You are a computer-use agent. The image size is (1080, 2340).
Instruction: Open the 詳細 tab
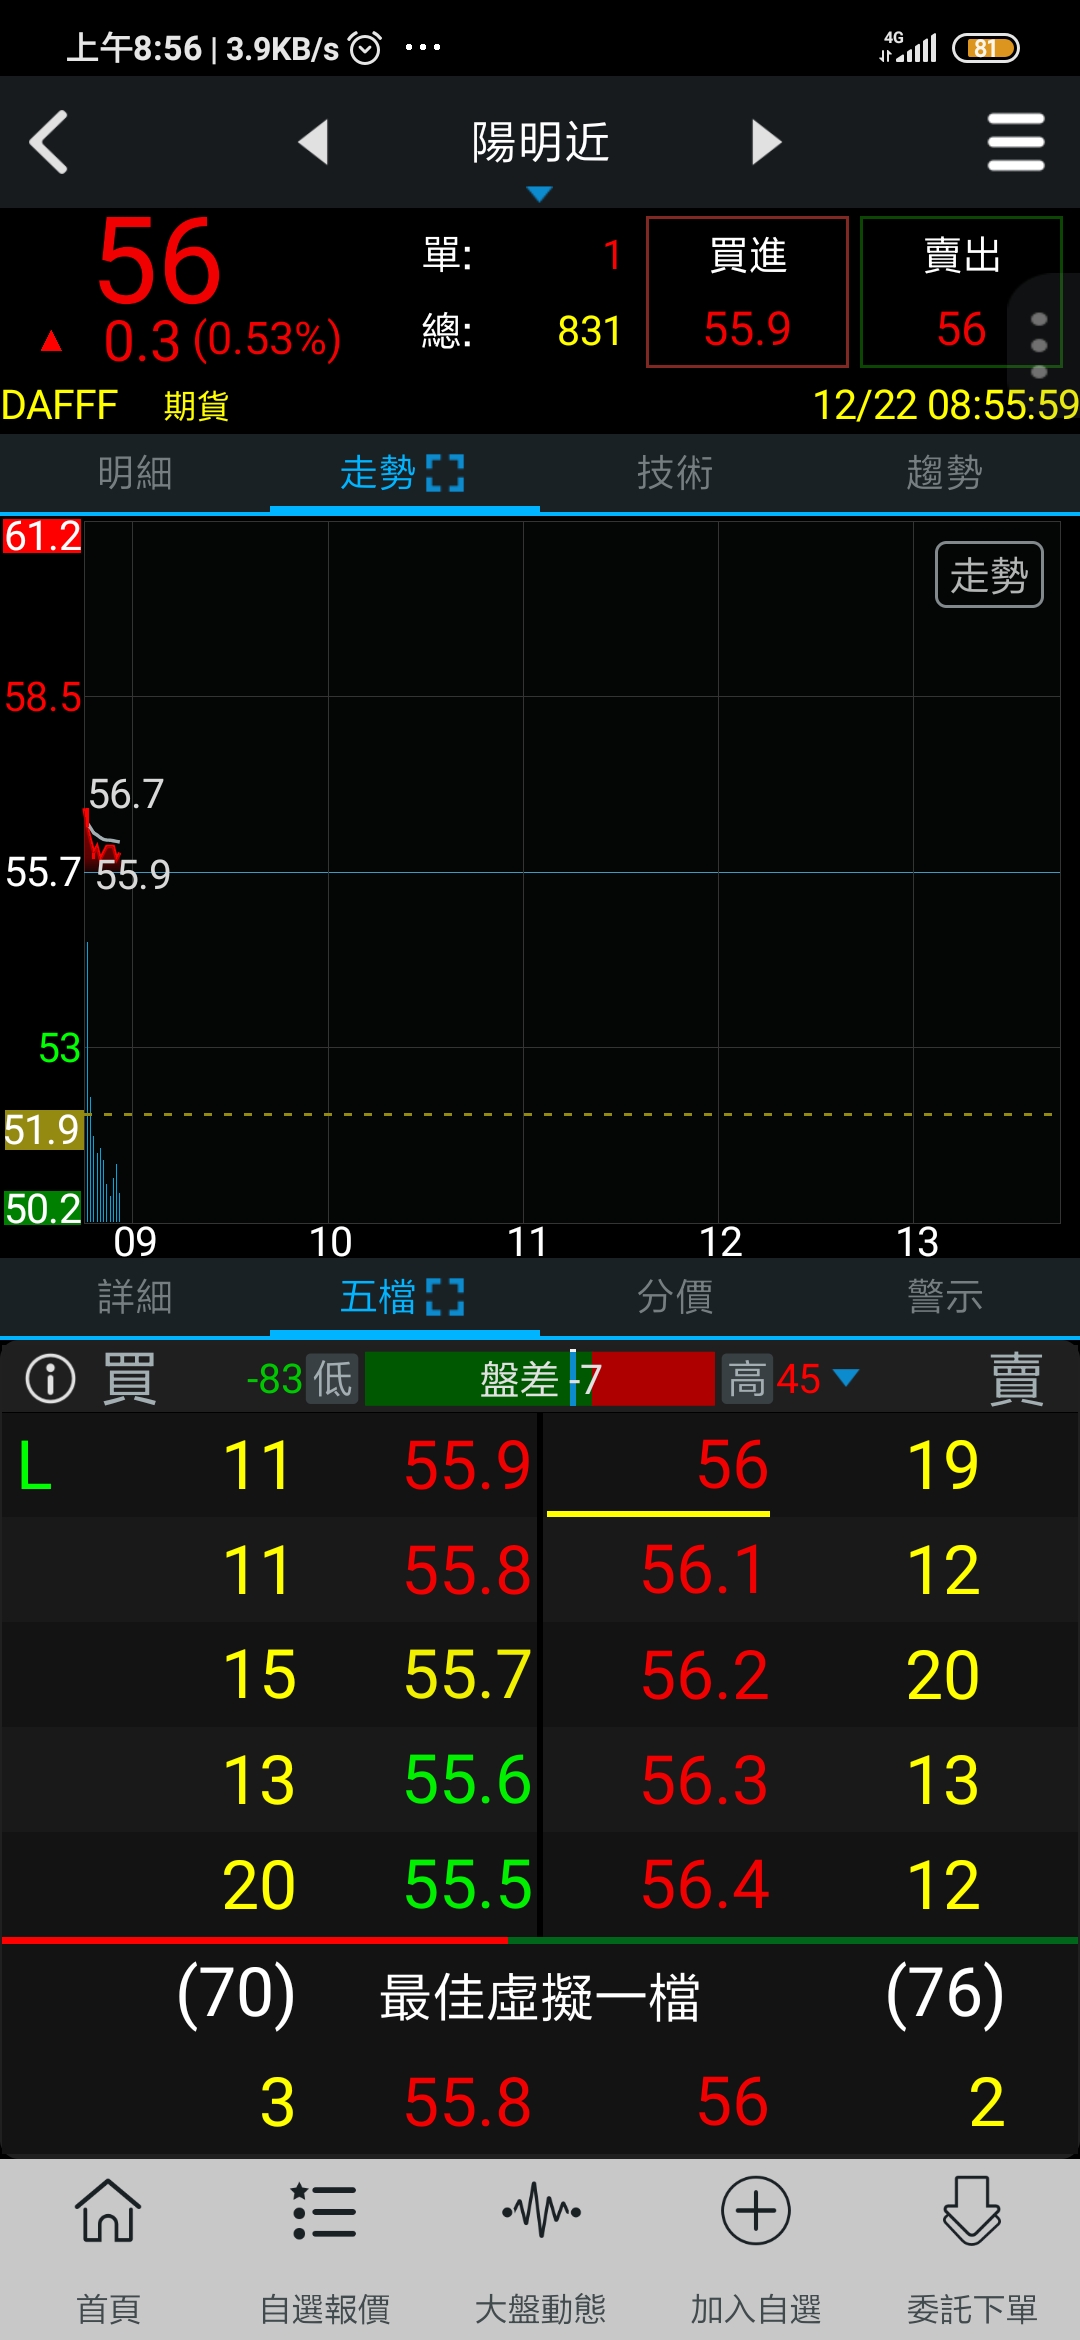[x=135, y=1297]
